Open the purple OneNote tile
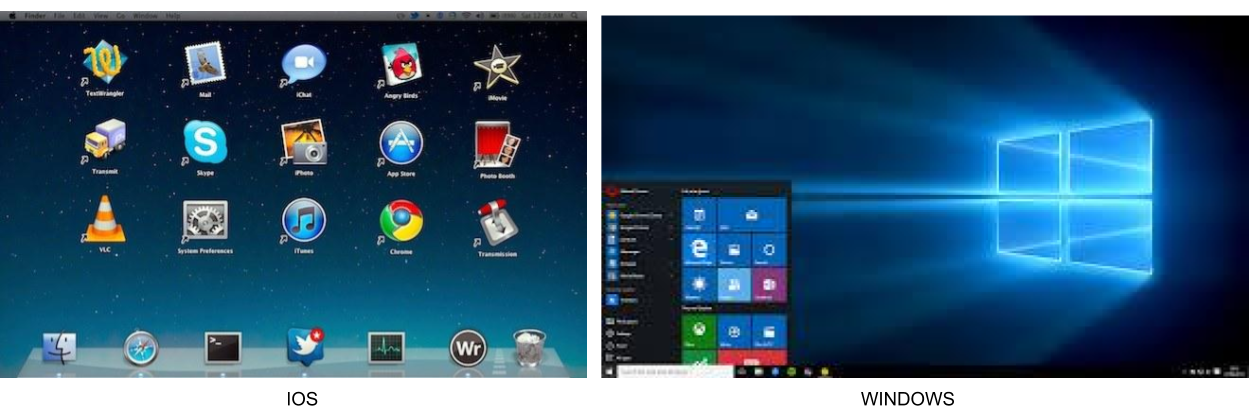 769,285
